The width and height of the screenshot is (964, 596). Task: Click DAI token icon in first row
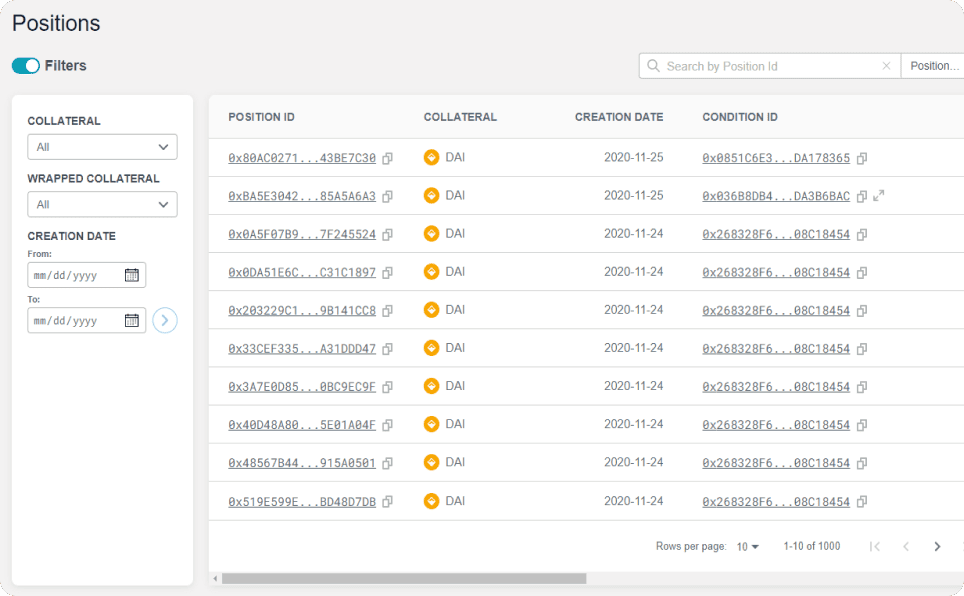click(x=432, y=157)
